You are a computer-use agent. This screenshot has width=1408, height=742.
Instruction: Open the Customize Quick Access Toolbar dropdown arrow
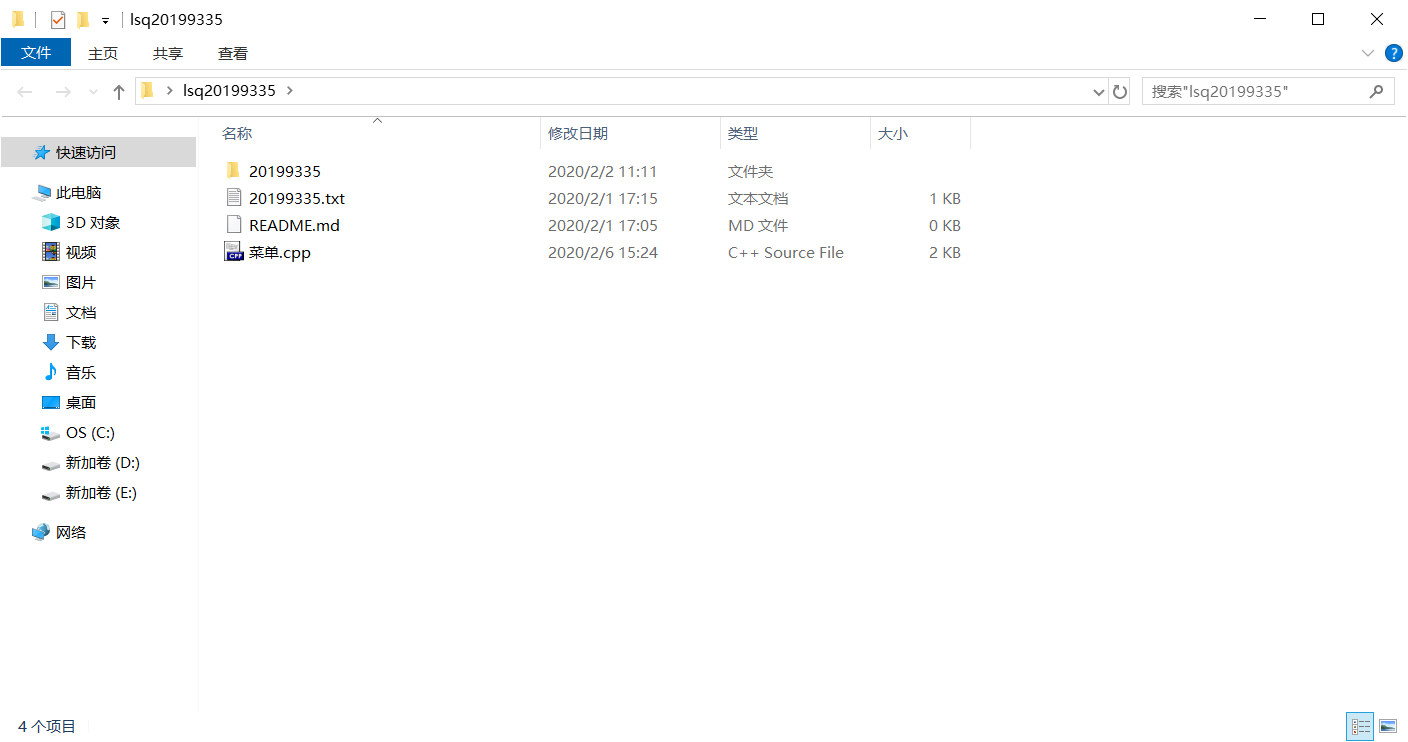(x=105, y=21)
